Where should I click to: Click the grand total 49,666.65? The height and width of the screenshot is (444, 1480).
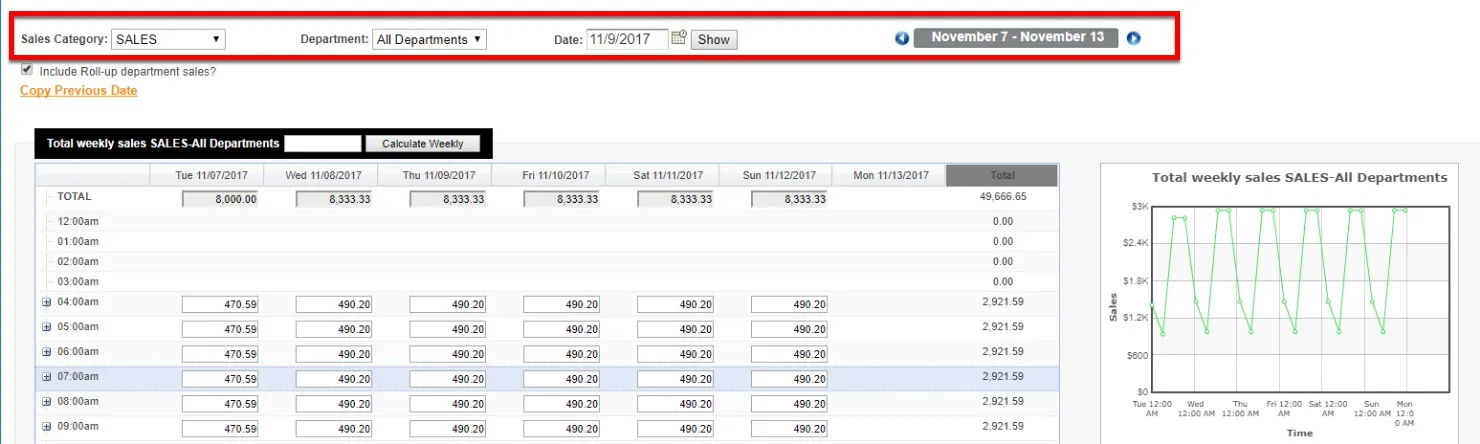coord(1003,197)
